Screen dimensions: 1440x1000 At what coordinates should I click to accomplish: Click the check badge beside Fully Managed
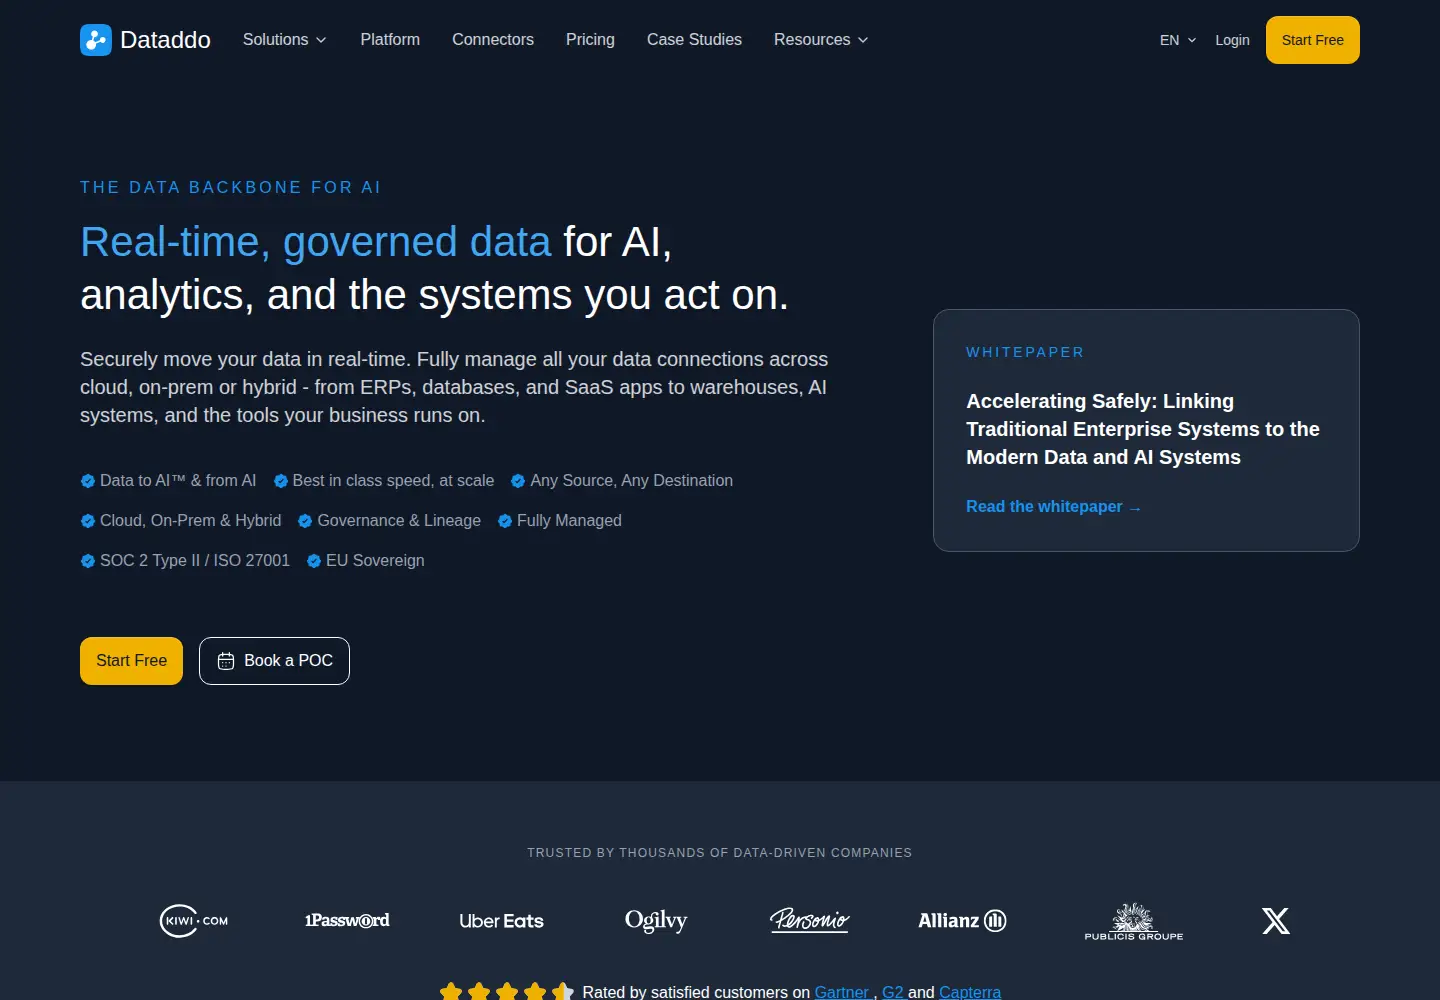coord(505,521)
